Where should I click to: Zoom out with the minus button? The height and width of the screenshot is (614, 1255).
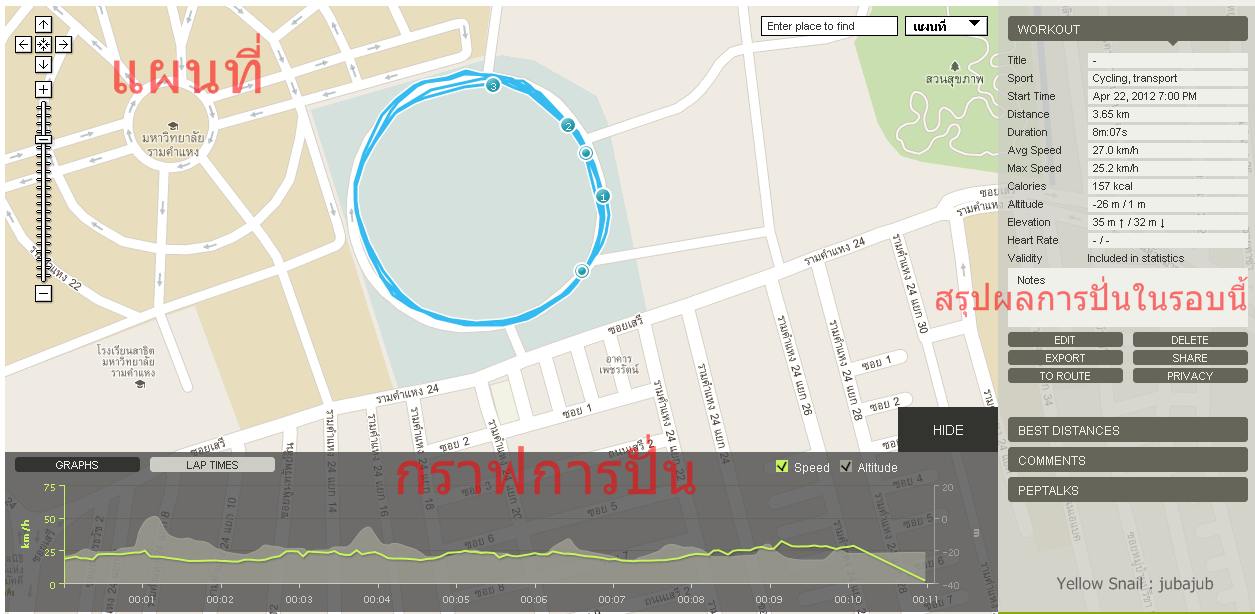click(x=43, y=293)
